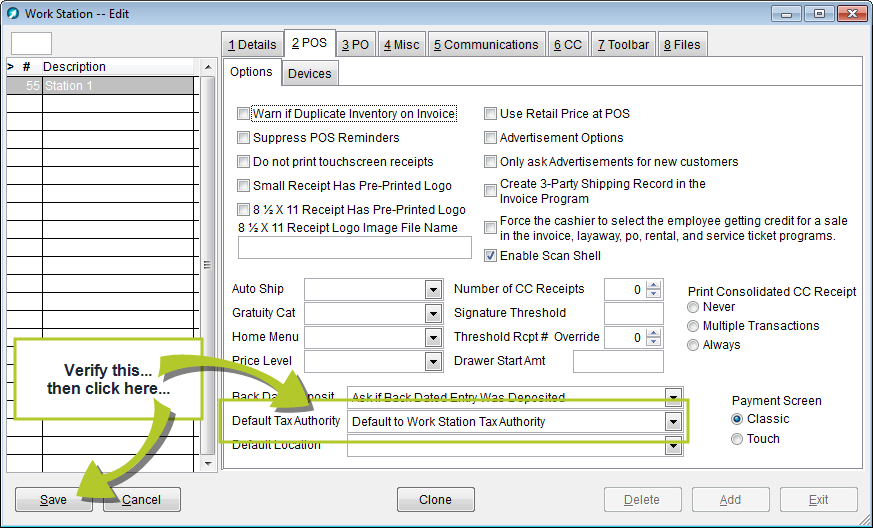The image size is (873, 528).
Task: Click the Signature Threshold input field
Action: point(634,314)
